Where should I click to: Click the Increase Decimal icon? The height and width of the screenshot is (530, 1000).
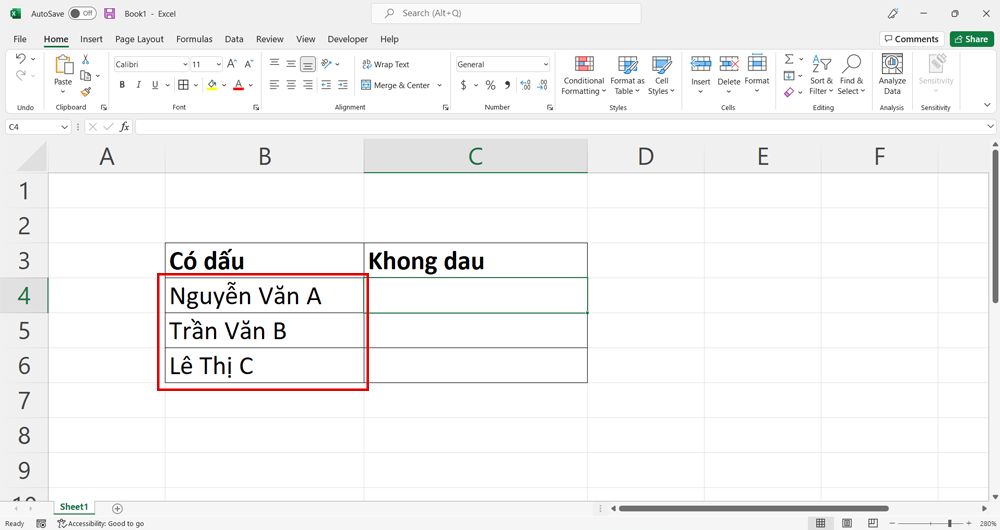coord(526,85)
